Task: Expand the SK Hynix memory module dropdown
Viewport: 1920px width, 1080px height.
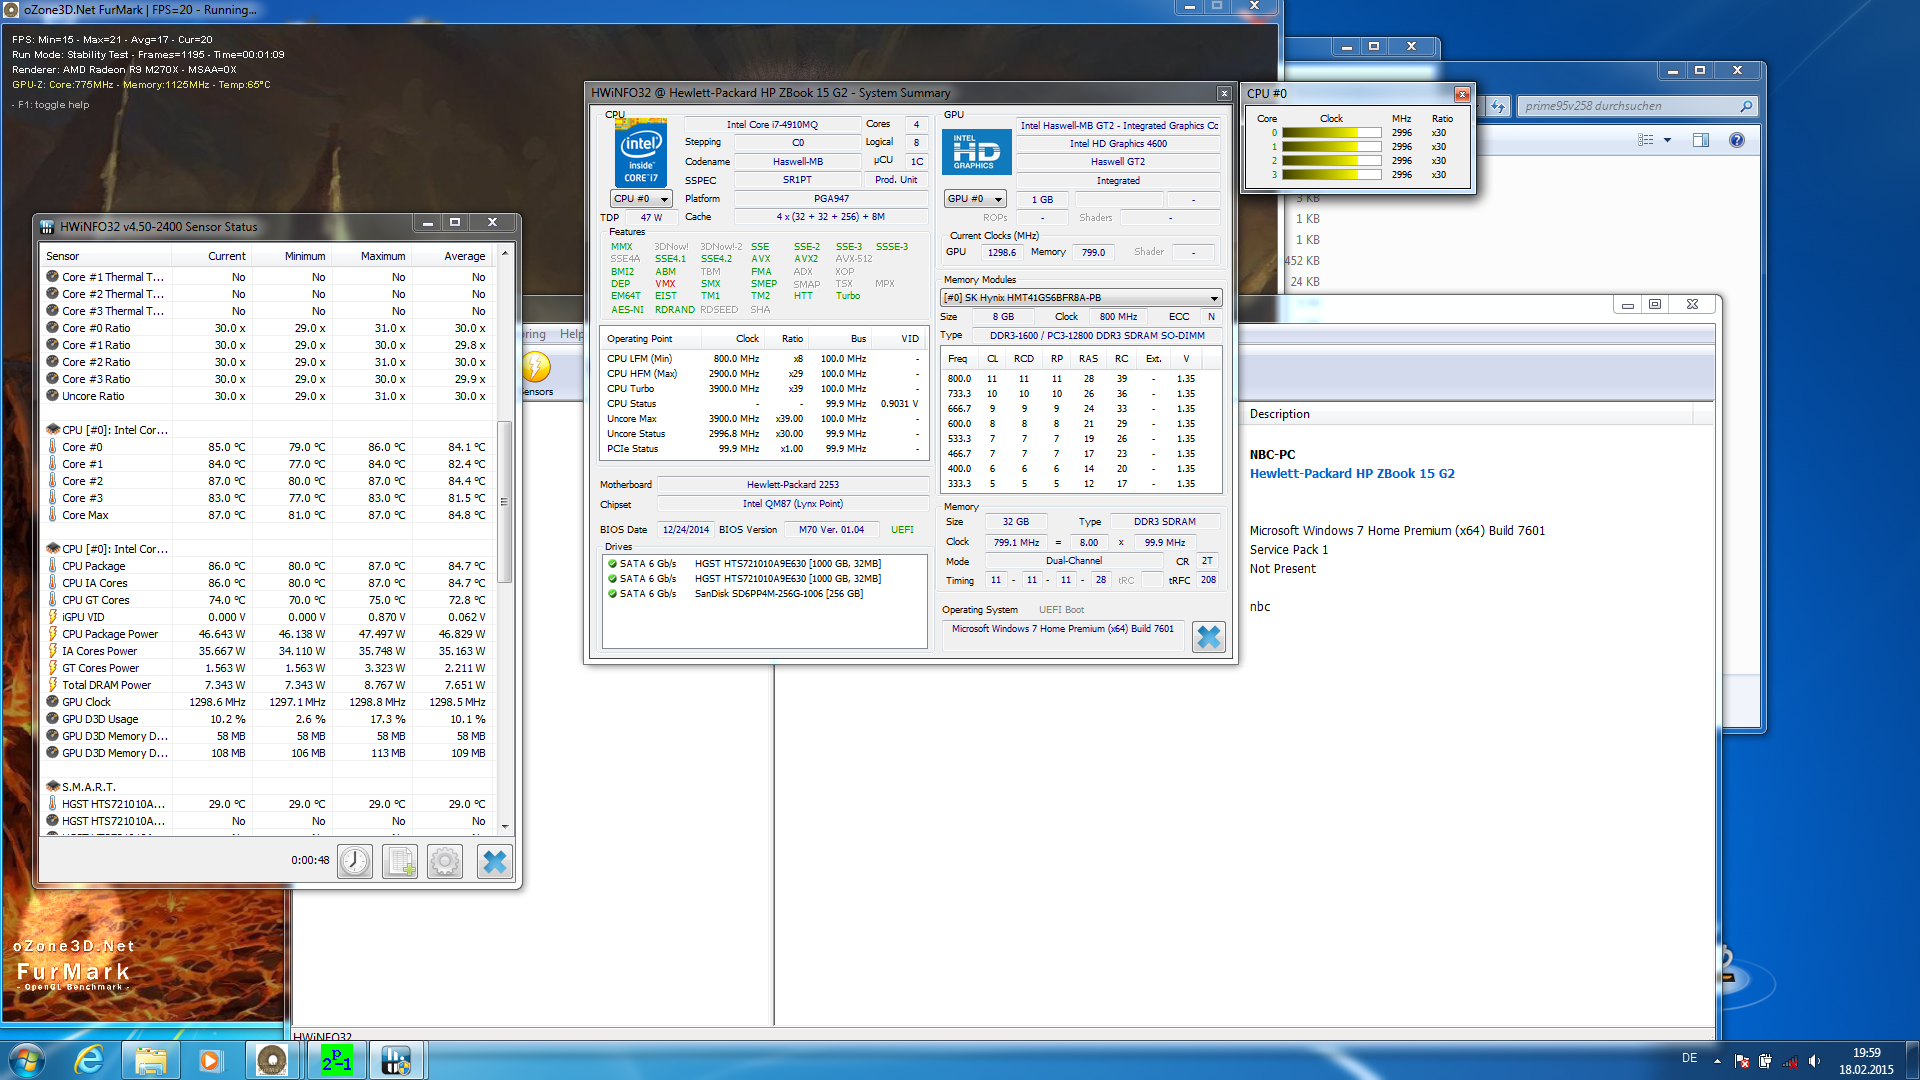Action: [1214, 298]
